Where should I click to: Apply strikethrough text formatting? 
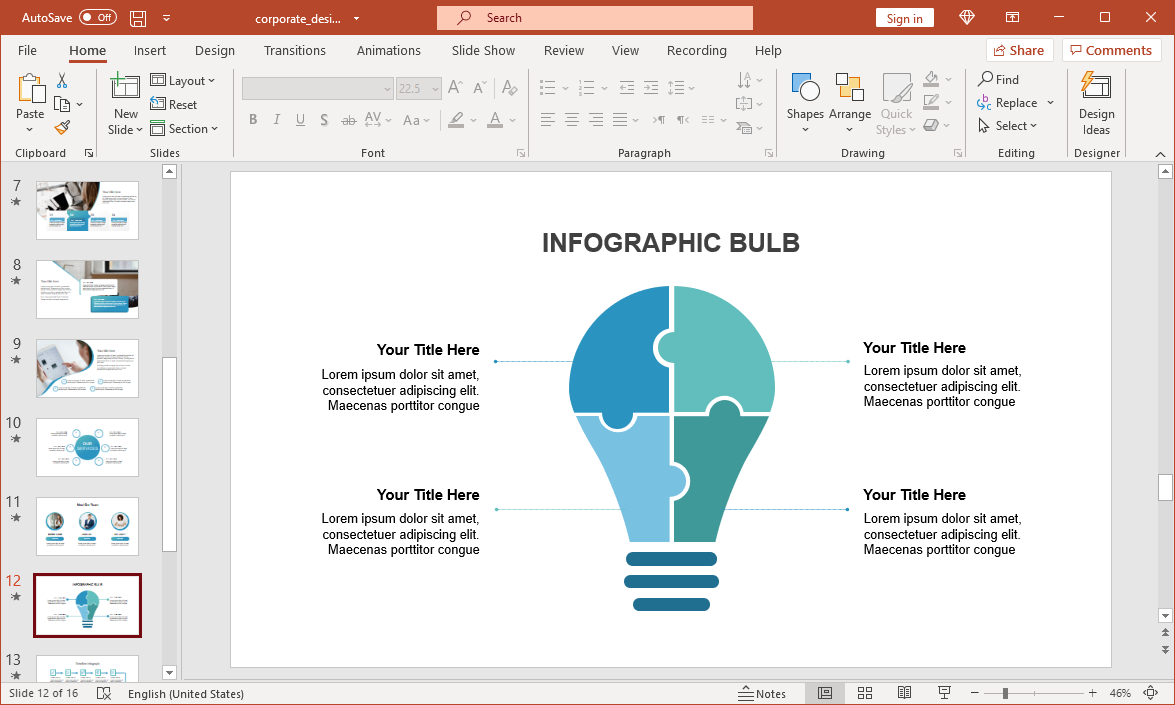(x=348, y=120)
